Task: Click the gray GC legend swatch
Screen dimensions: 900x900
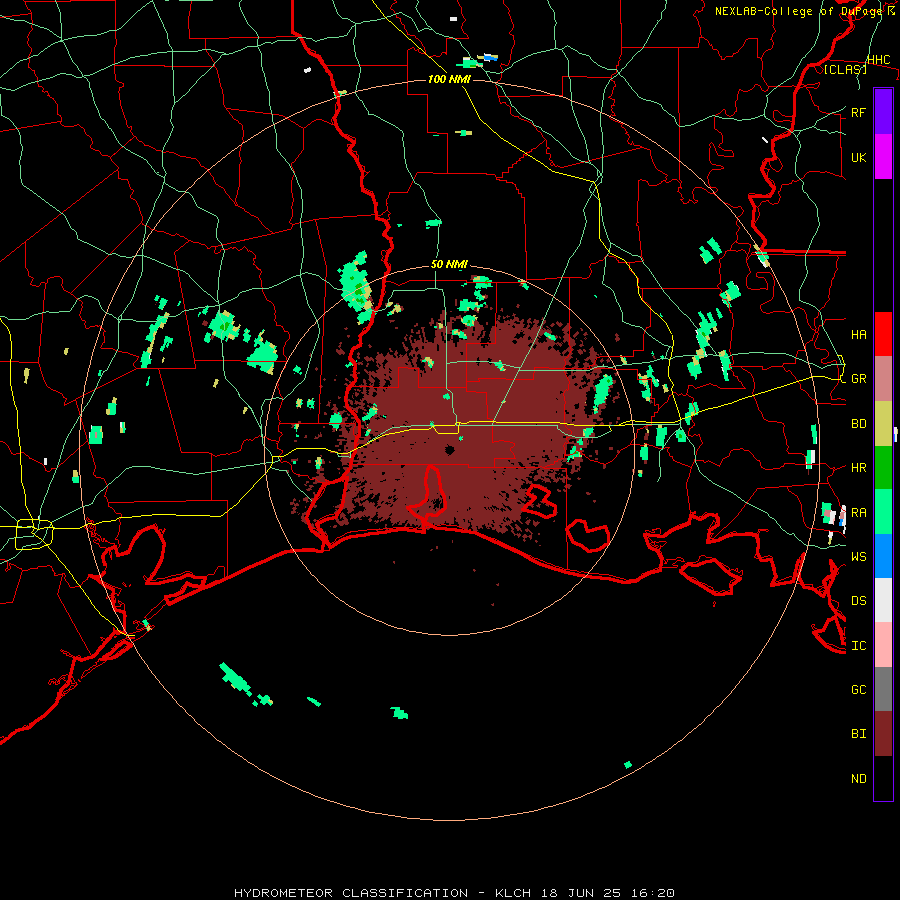Action: 883,689
